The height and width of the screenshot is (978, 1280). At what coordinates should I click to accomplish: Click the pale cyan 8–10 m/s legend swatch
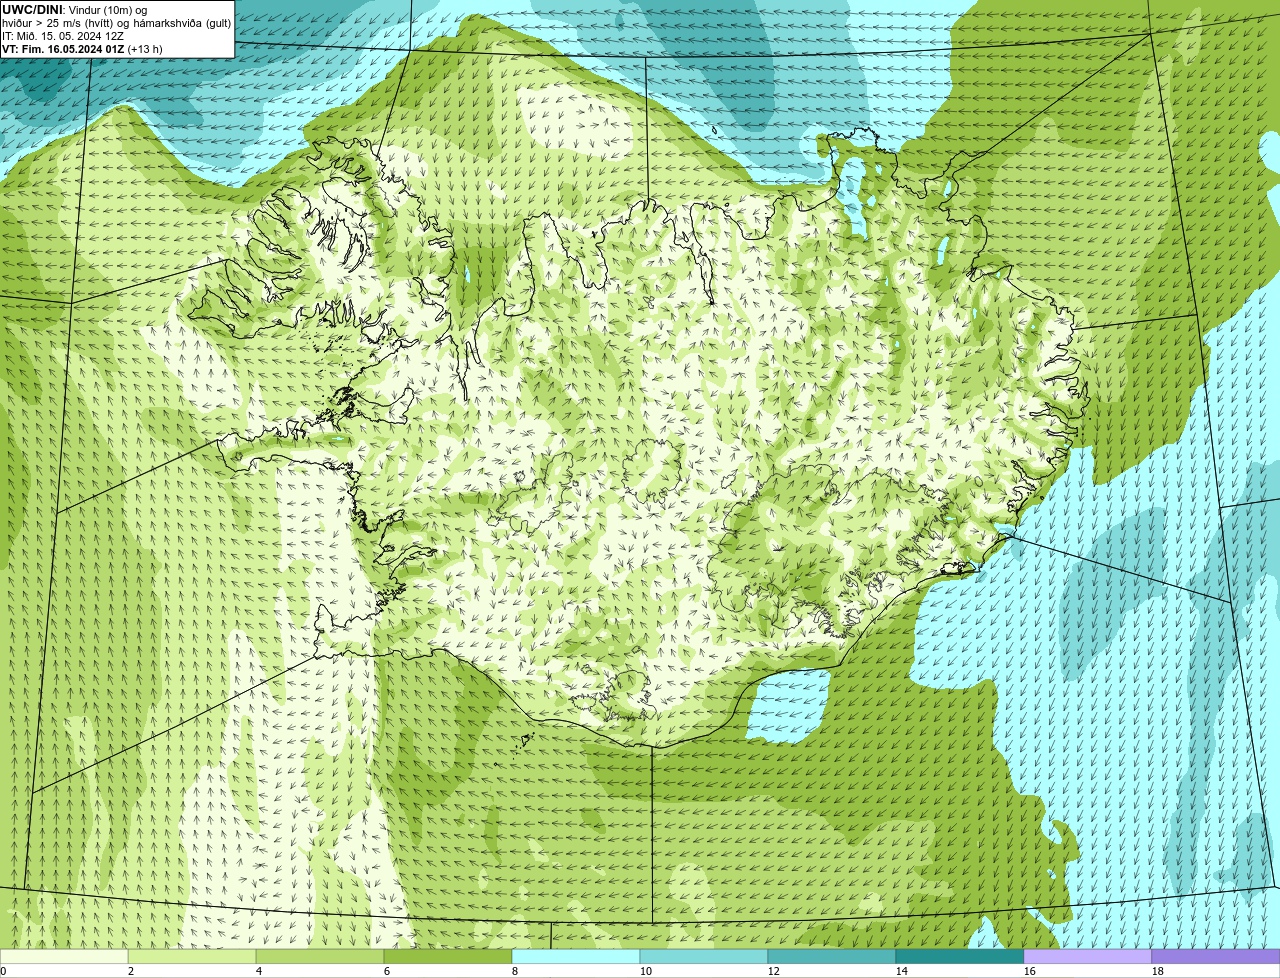tap(576, 956)
